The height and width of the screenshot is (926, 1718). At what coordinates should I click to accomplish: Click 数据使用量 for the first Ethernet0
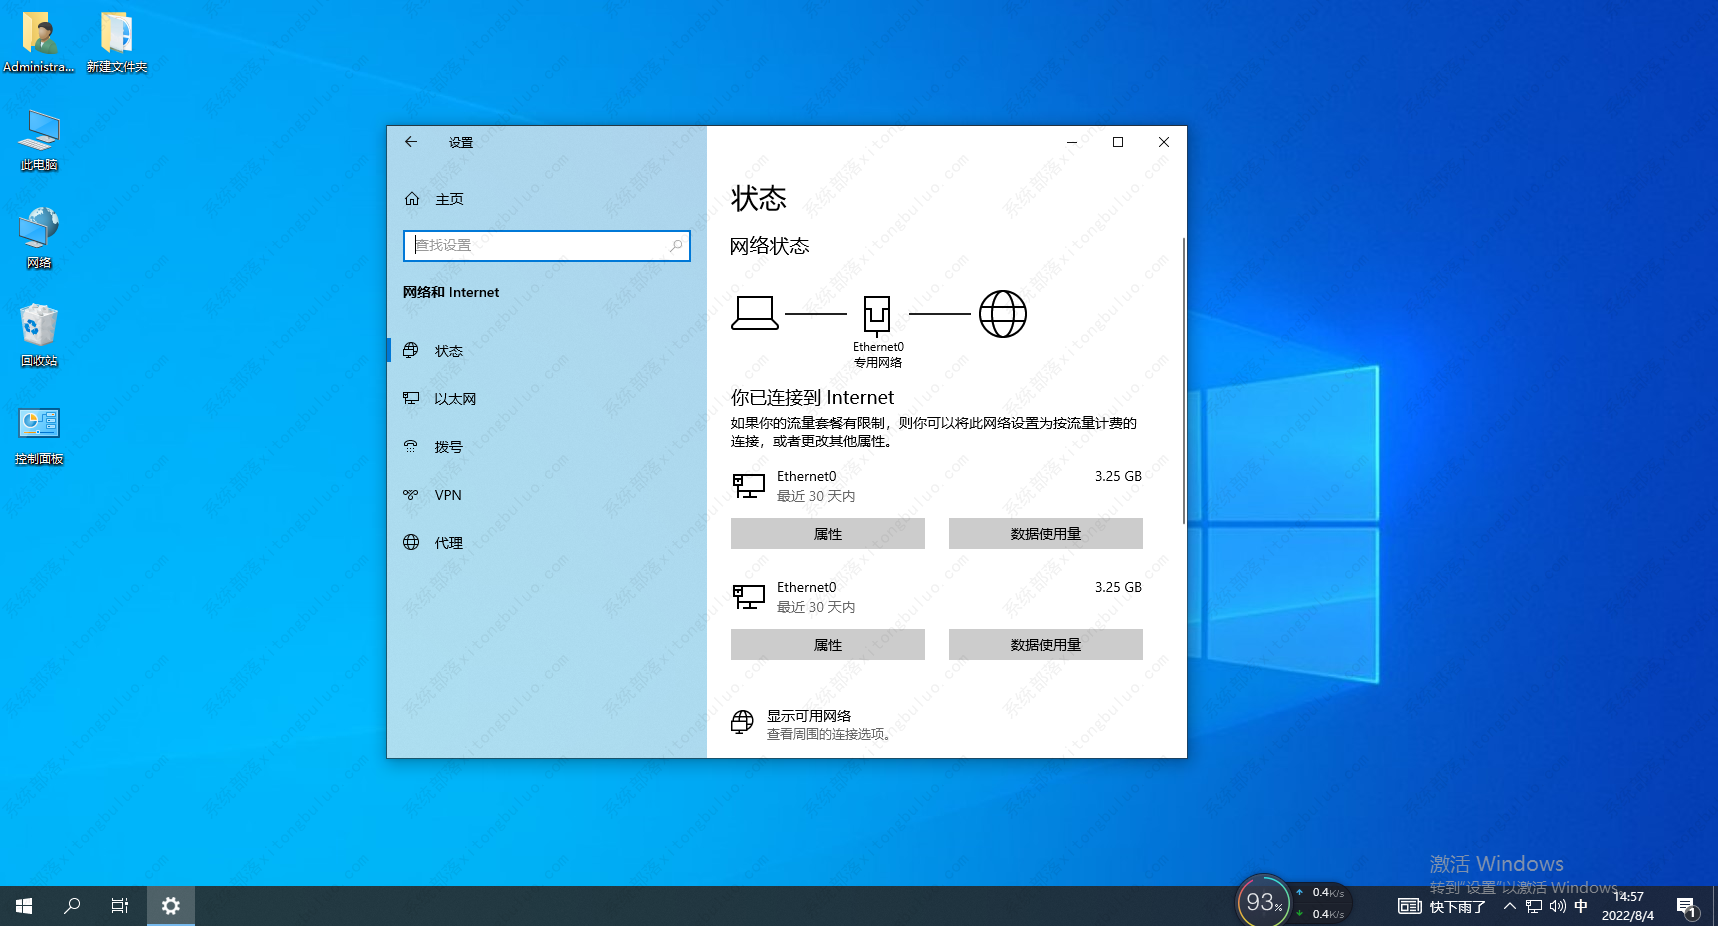[x=1046, y=534]
